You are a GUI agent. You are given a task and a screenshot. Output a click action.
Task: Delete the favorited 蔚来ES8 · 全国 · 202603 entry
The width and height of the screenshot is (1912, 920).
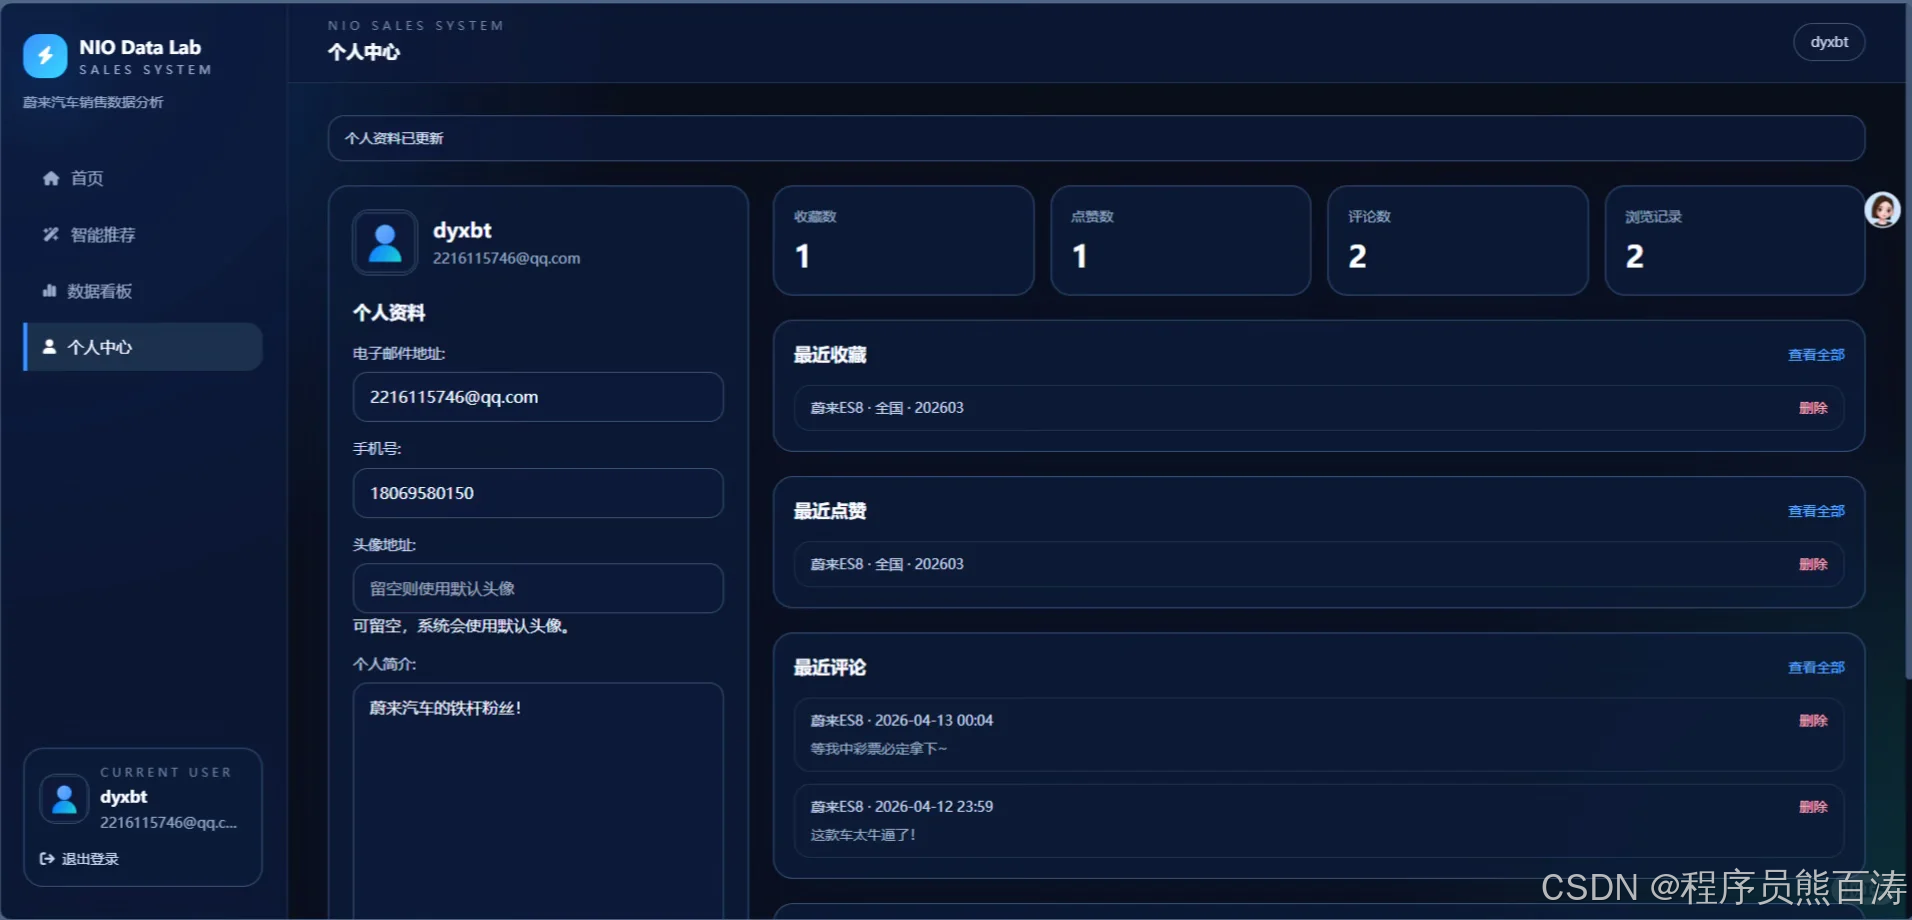click(x=1813, y=408)
